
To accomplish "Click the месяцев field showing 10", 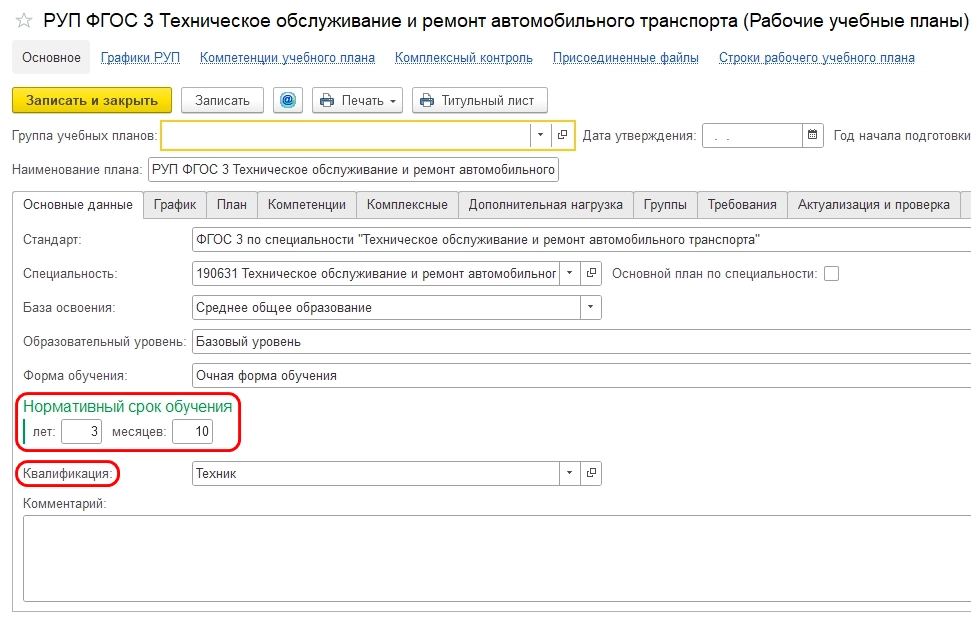I will tap(193, 431).
